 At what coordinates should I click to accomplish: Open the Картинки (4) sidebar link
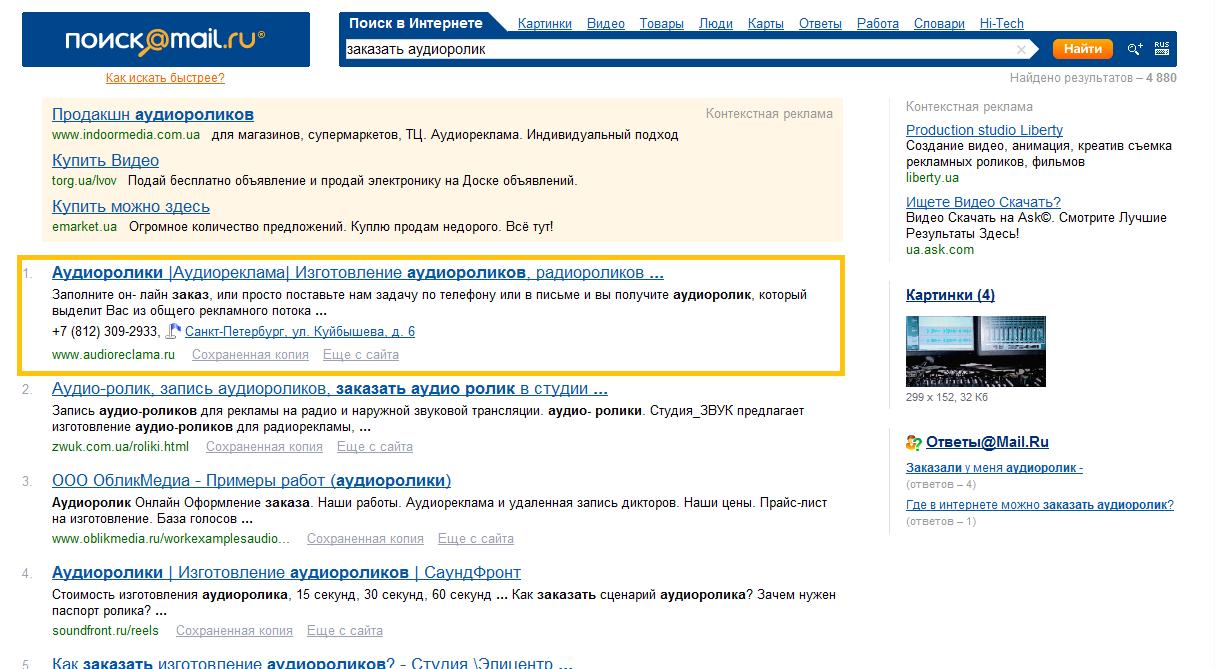(950, 295)
